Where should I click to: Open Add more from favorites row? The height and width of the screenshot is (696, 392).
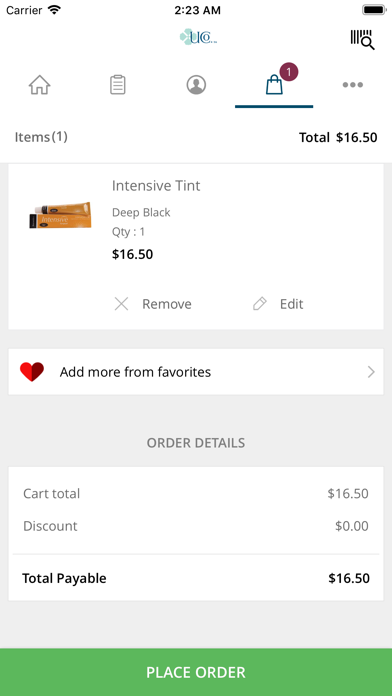[x=196, y=372]
